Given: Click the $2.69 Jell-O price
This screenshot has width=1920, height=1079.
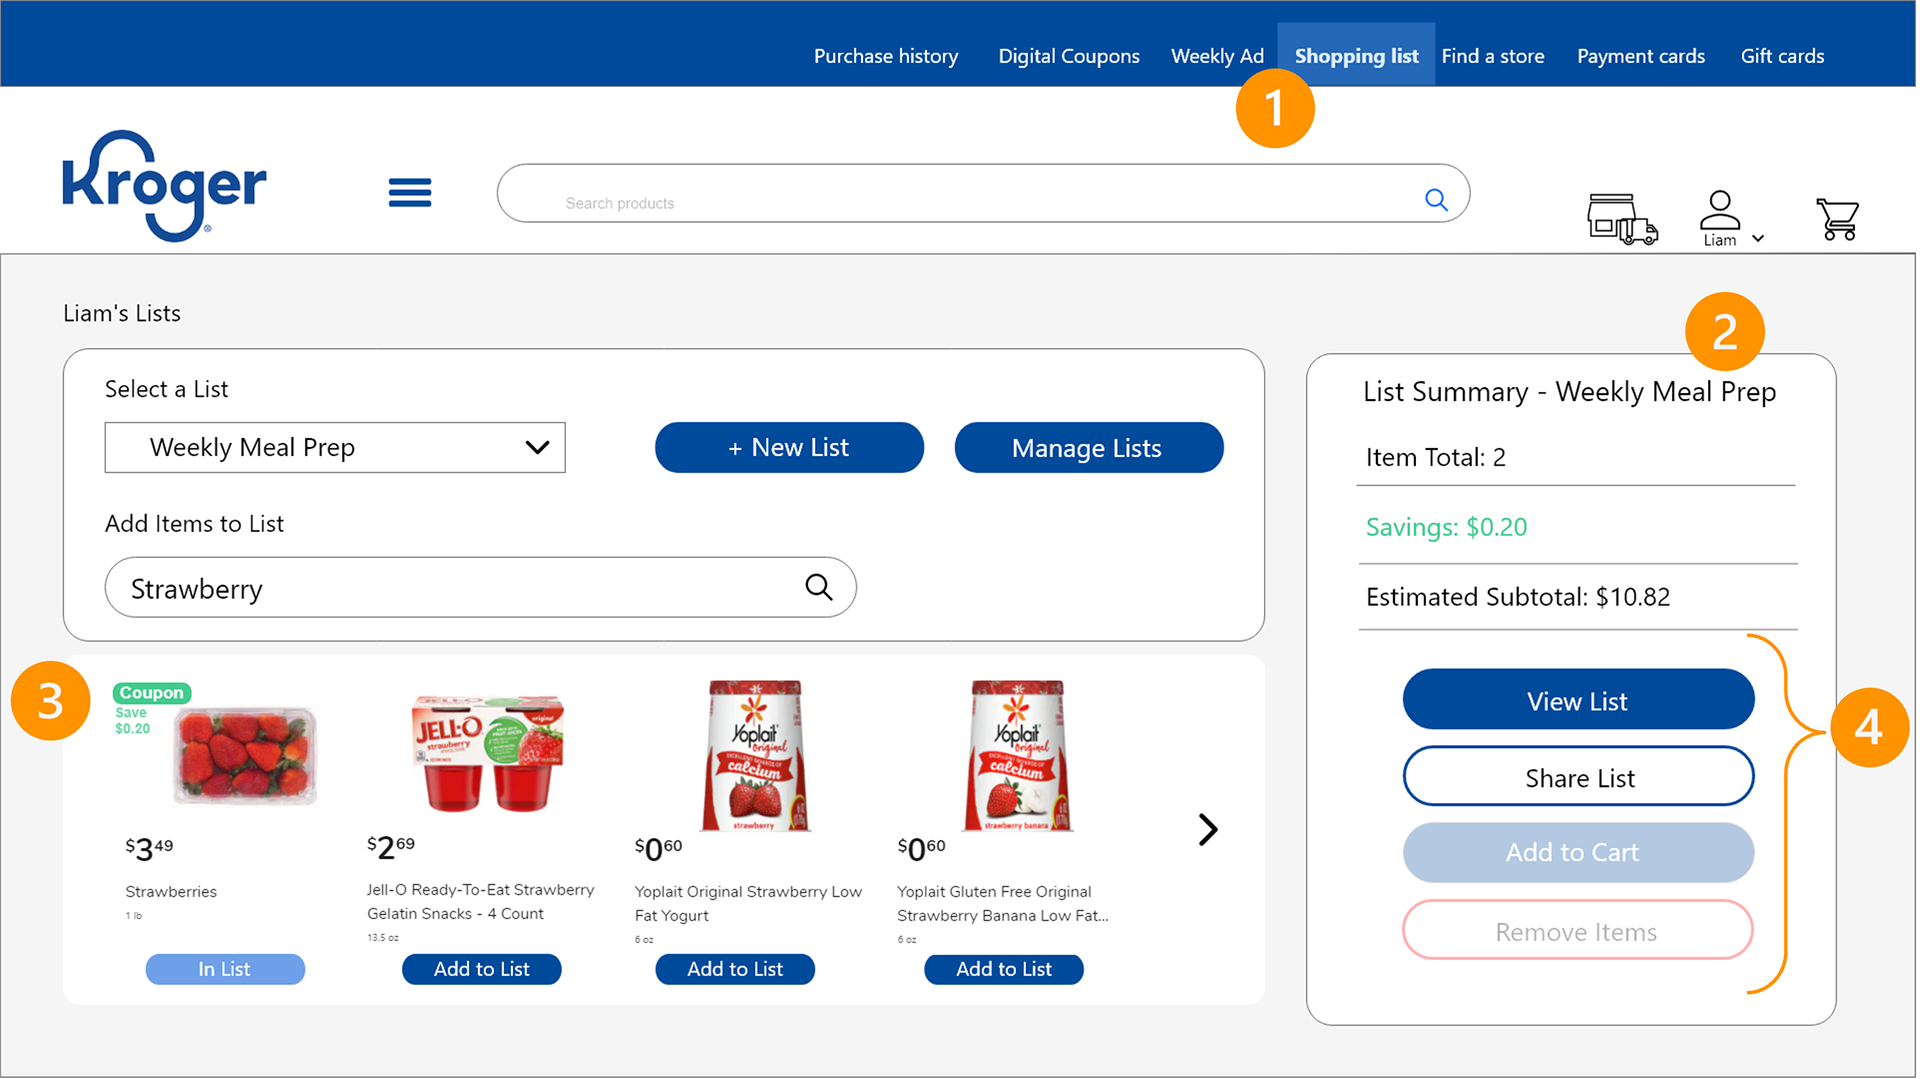Looking at the screenshot, I should (x=391, y=847).
